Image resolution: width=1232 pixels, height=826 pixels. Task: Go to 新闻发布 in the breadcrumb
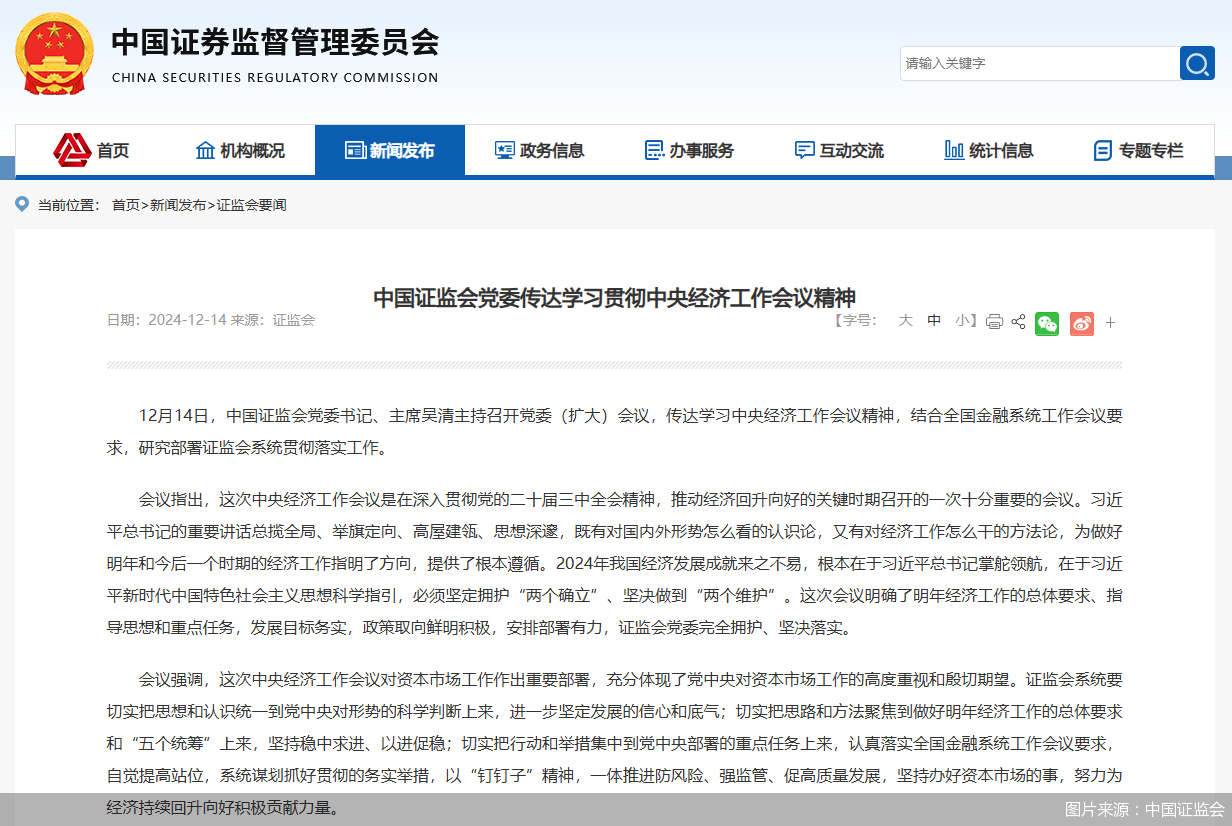(178, 205)
